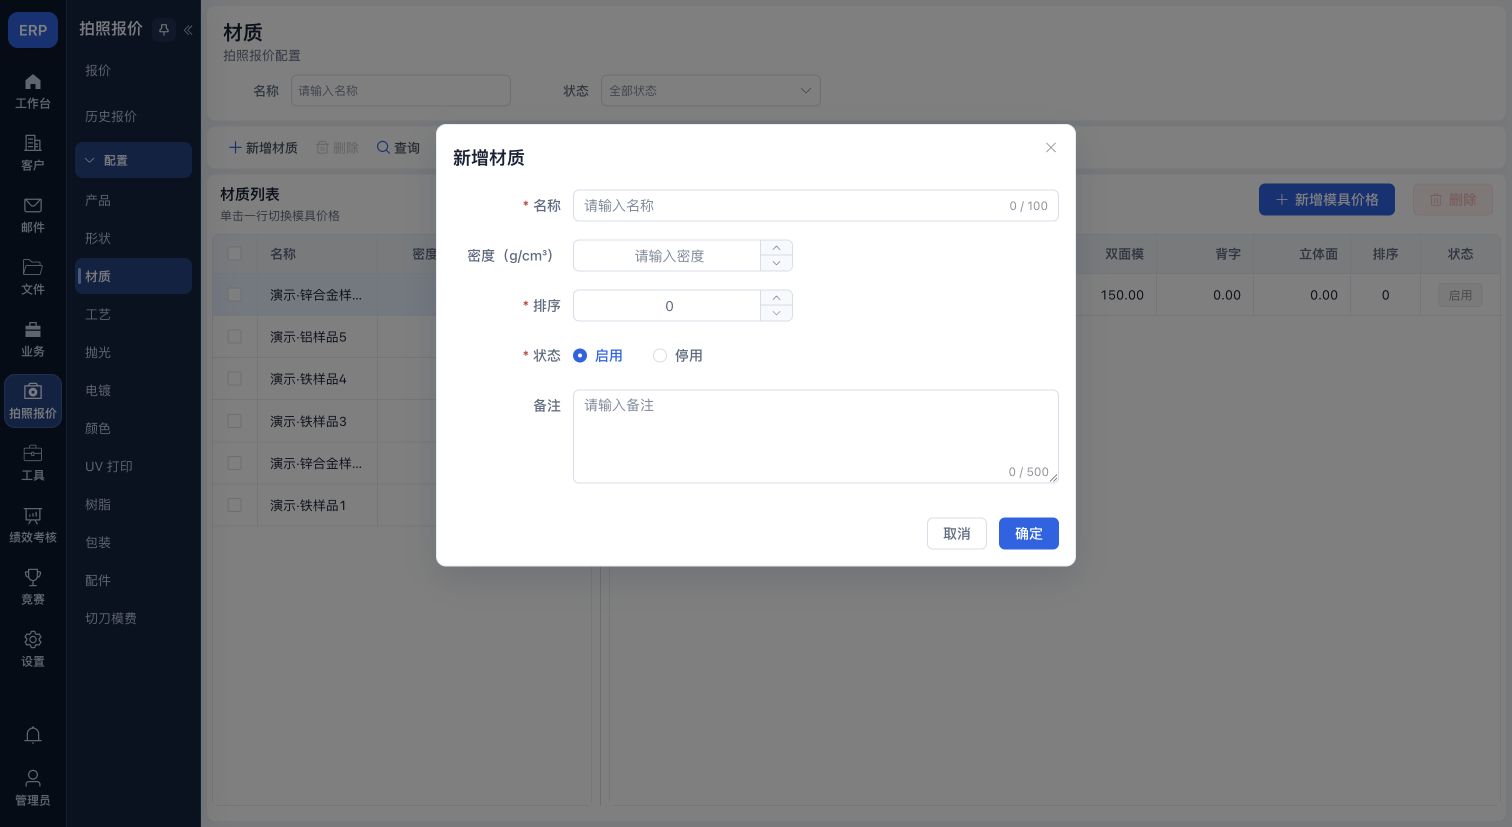
Task: Collapse the sidebar with double-chevron icon
Action: (x=187, y=30)
